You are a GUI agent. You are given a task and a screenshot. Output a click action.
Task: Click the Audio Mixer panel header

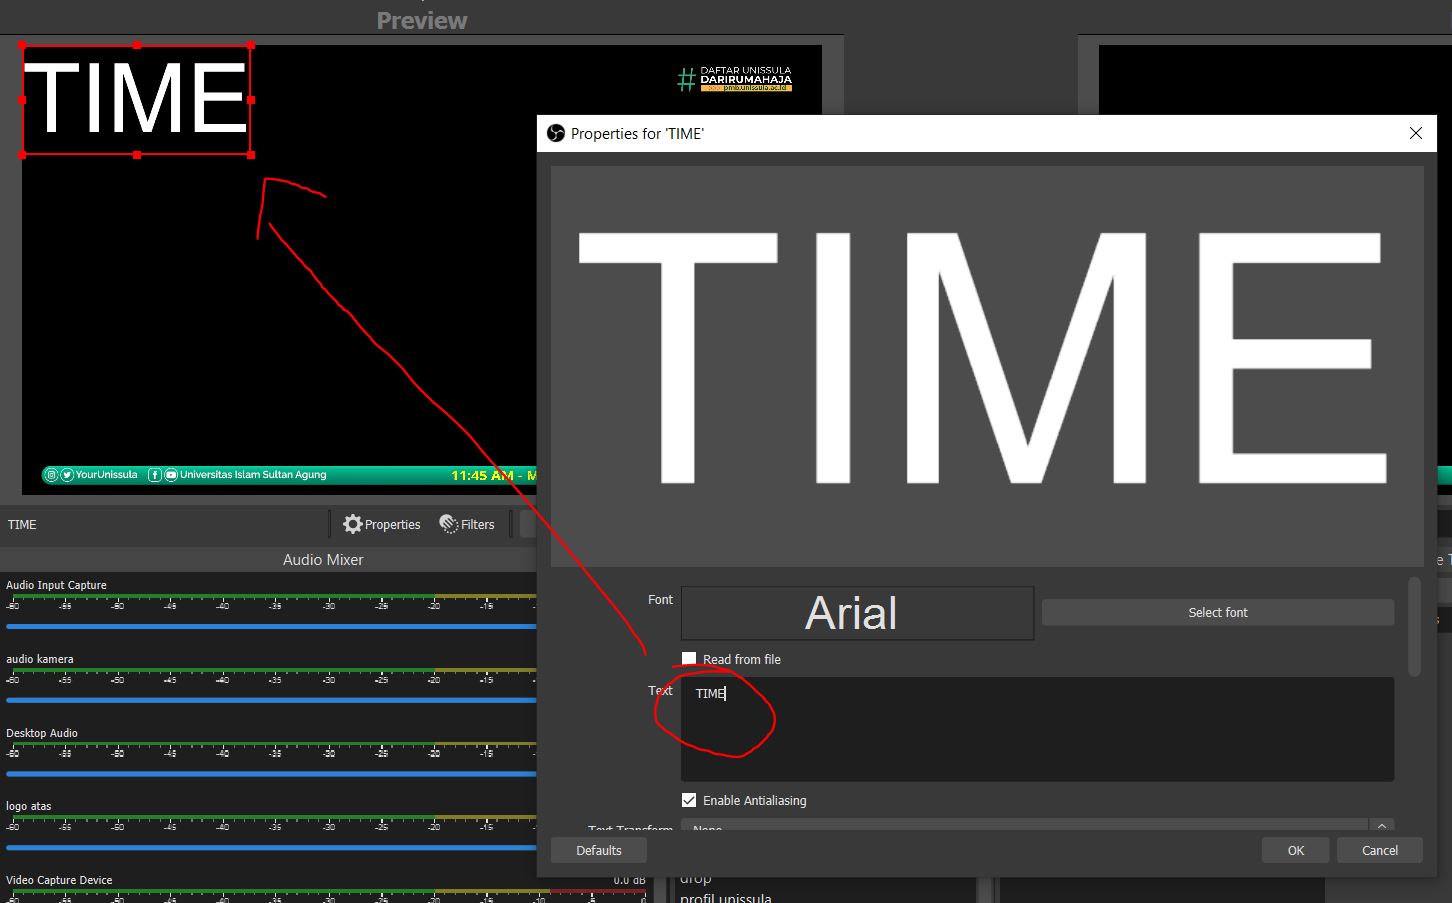[322, 559]
